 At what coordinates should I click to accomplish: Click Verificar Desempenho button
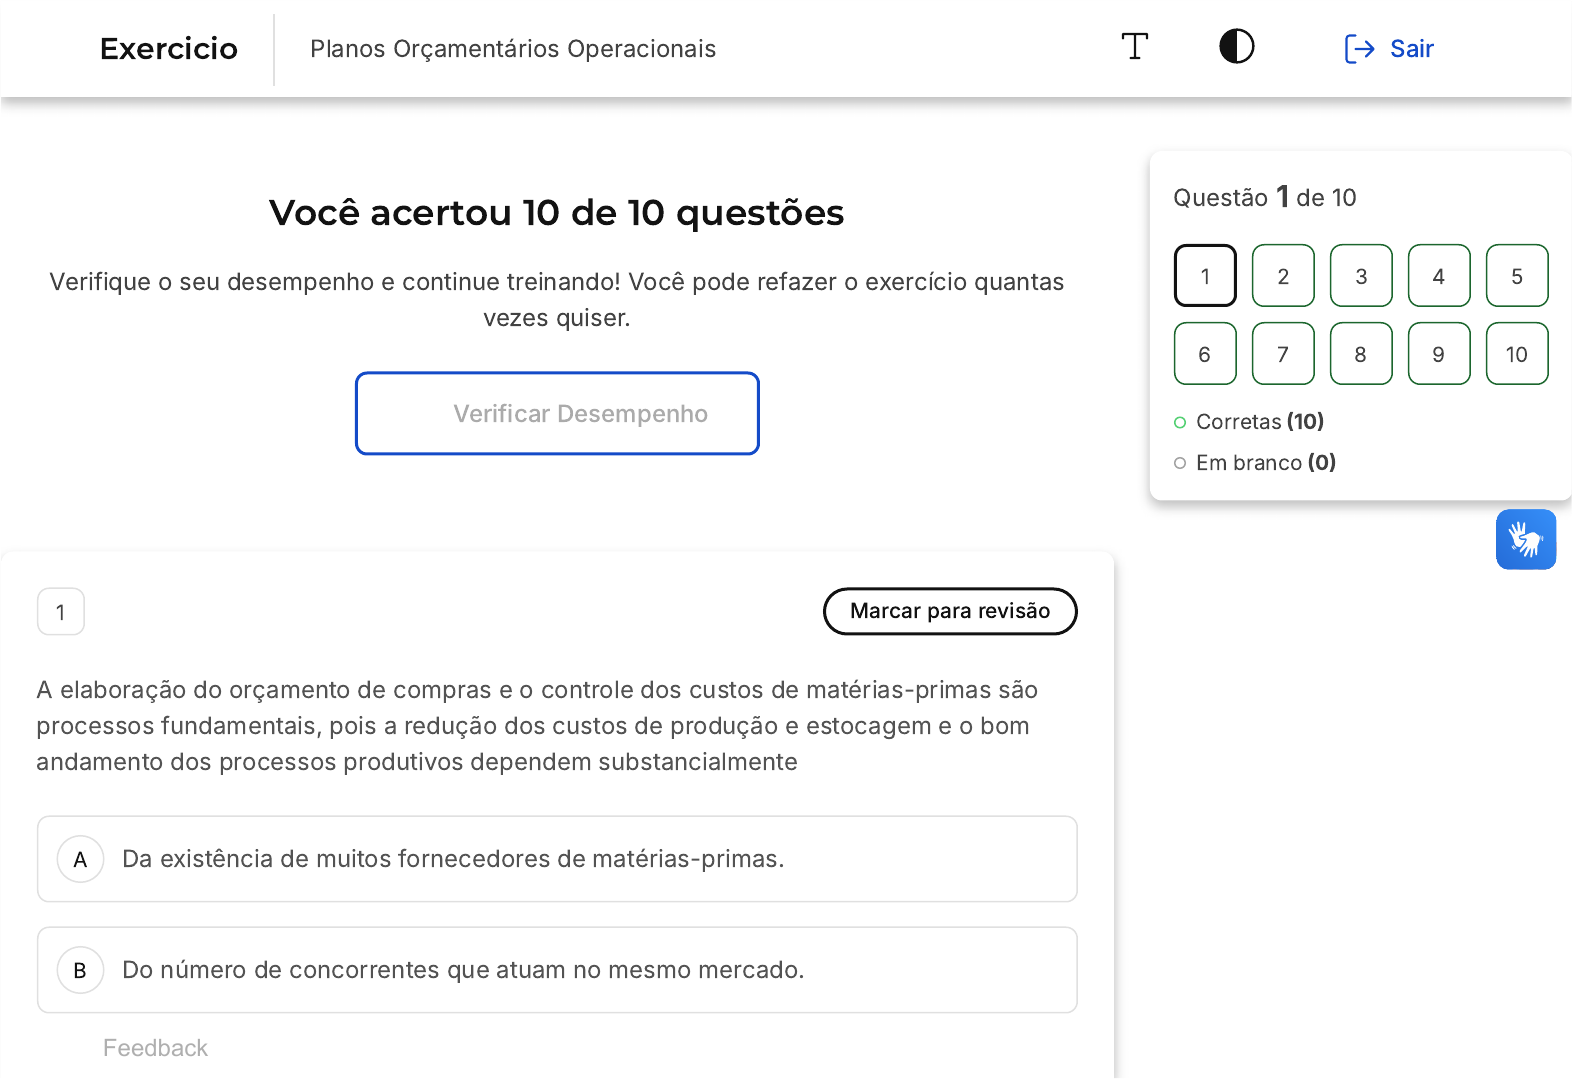pyautogui.click(x=557, y=414)
